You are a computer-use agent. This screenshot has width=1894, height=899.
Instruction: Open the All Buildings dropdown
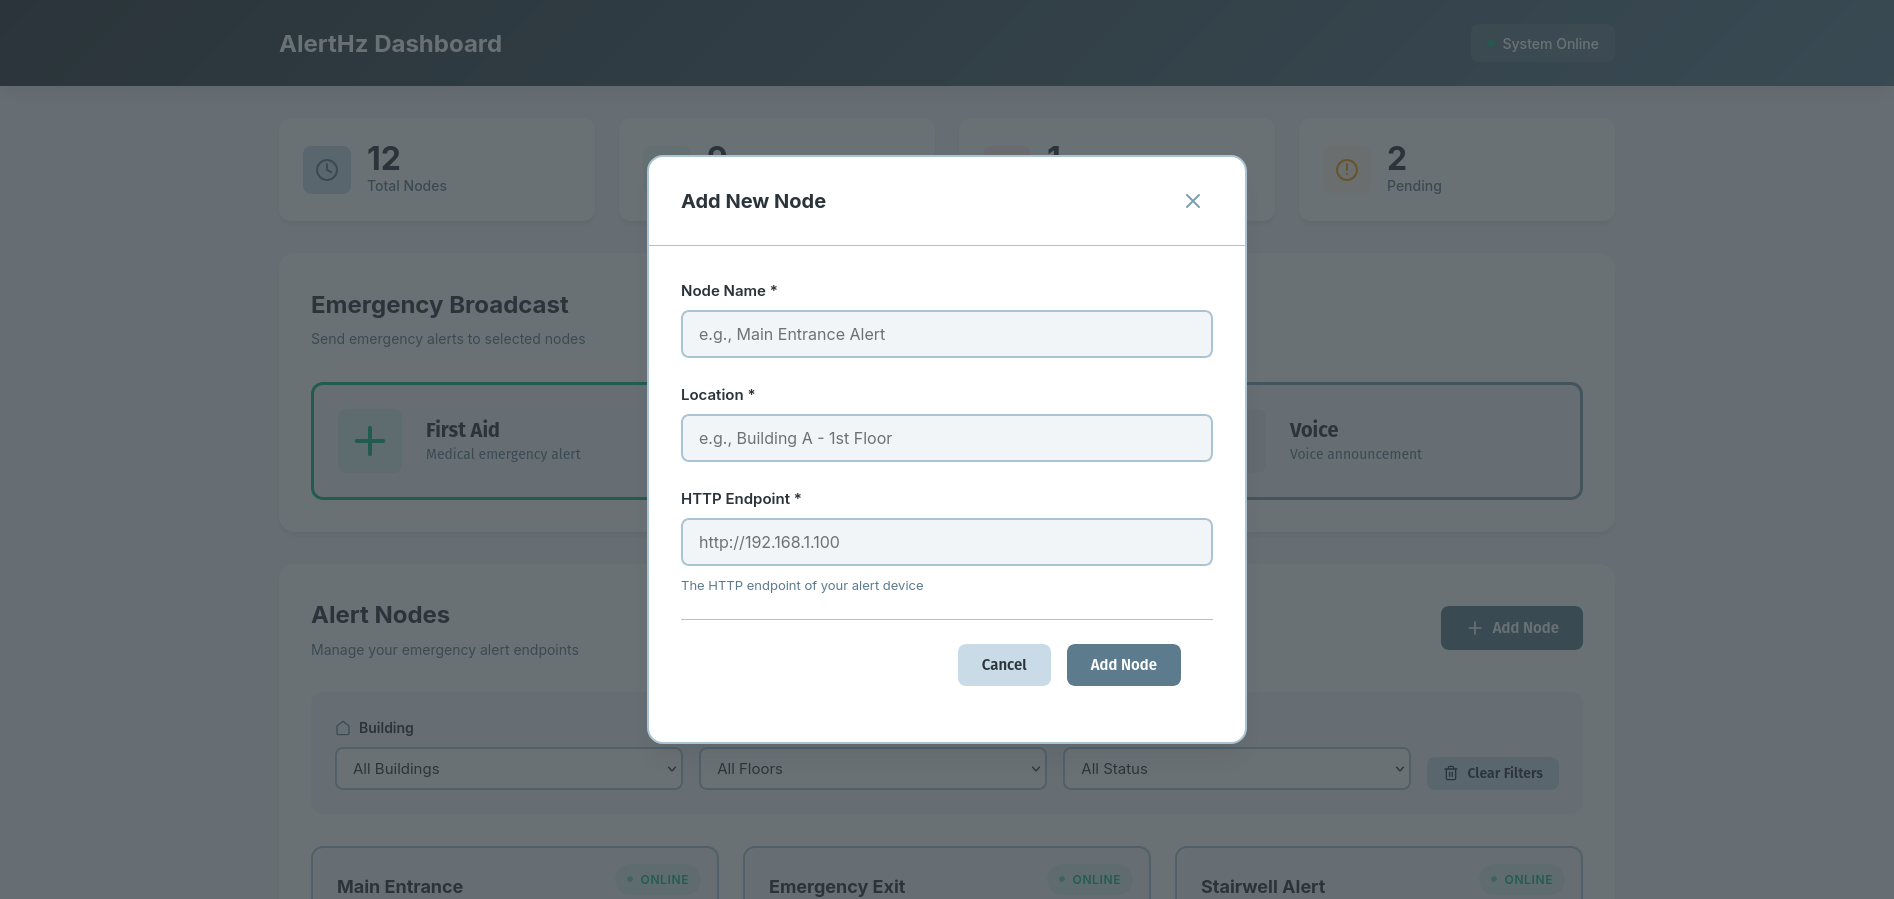[509, 768]
